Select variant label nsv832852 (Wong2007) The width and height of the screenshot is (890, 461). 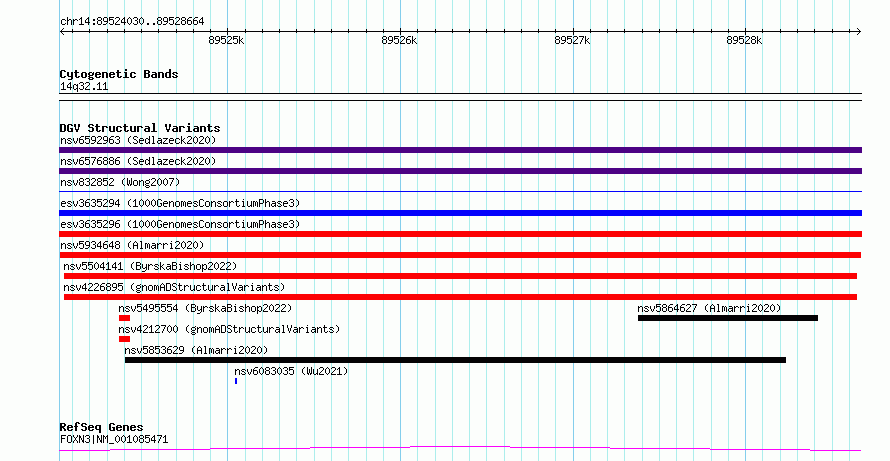point(120,182)
